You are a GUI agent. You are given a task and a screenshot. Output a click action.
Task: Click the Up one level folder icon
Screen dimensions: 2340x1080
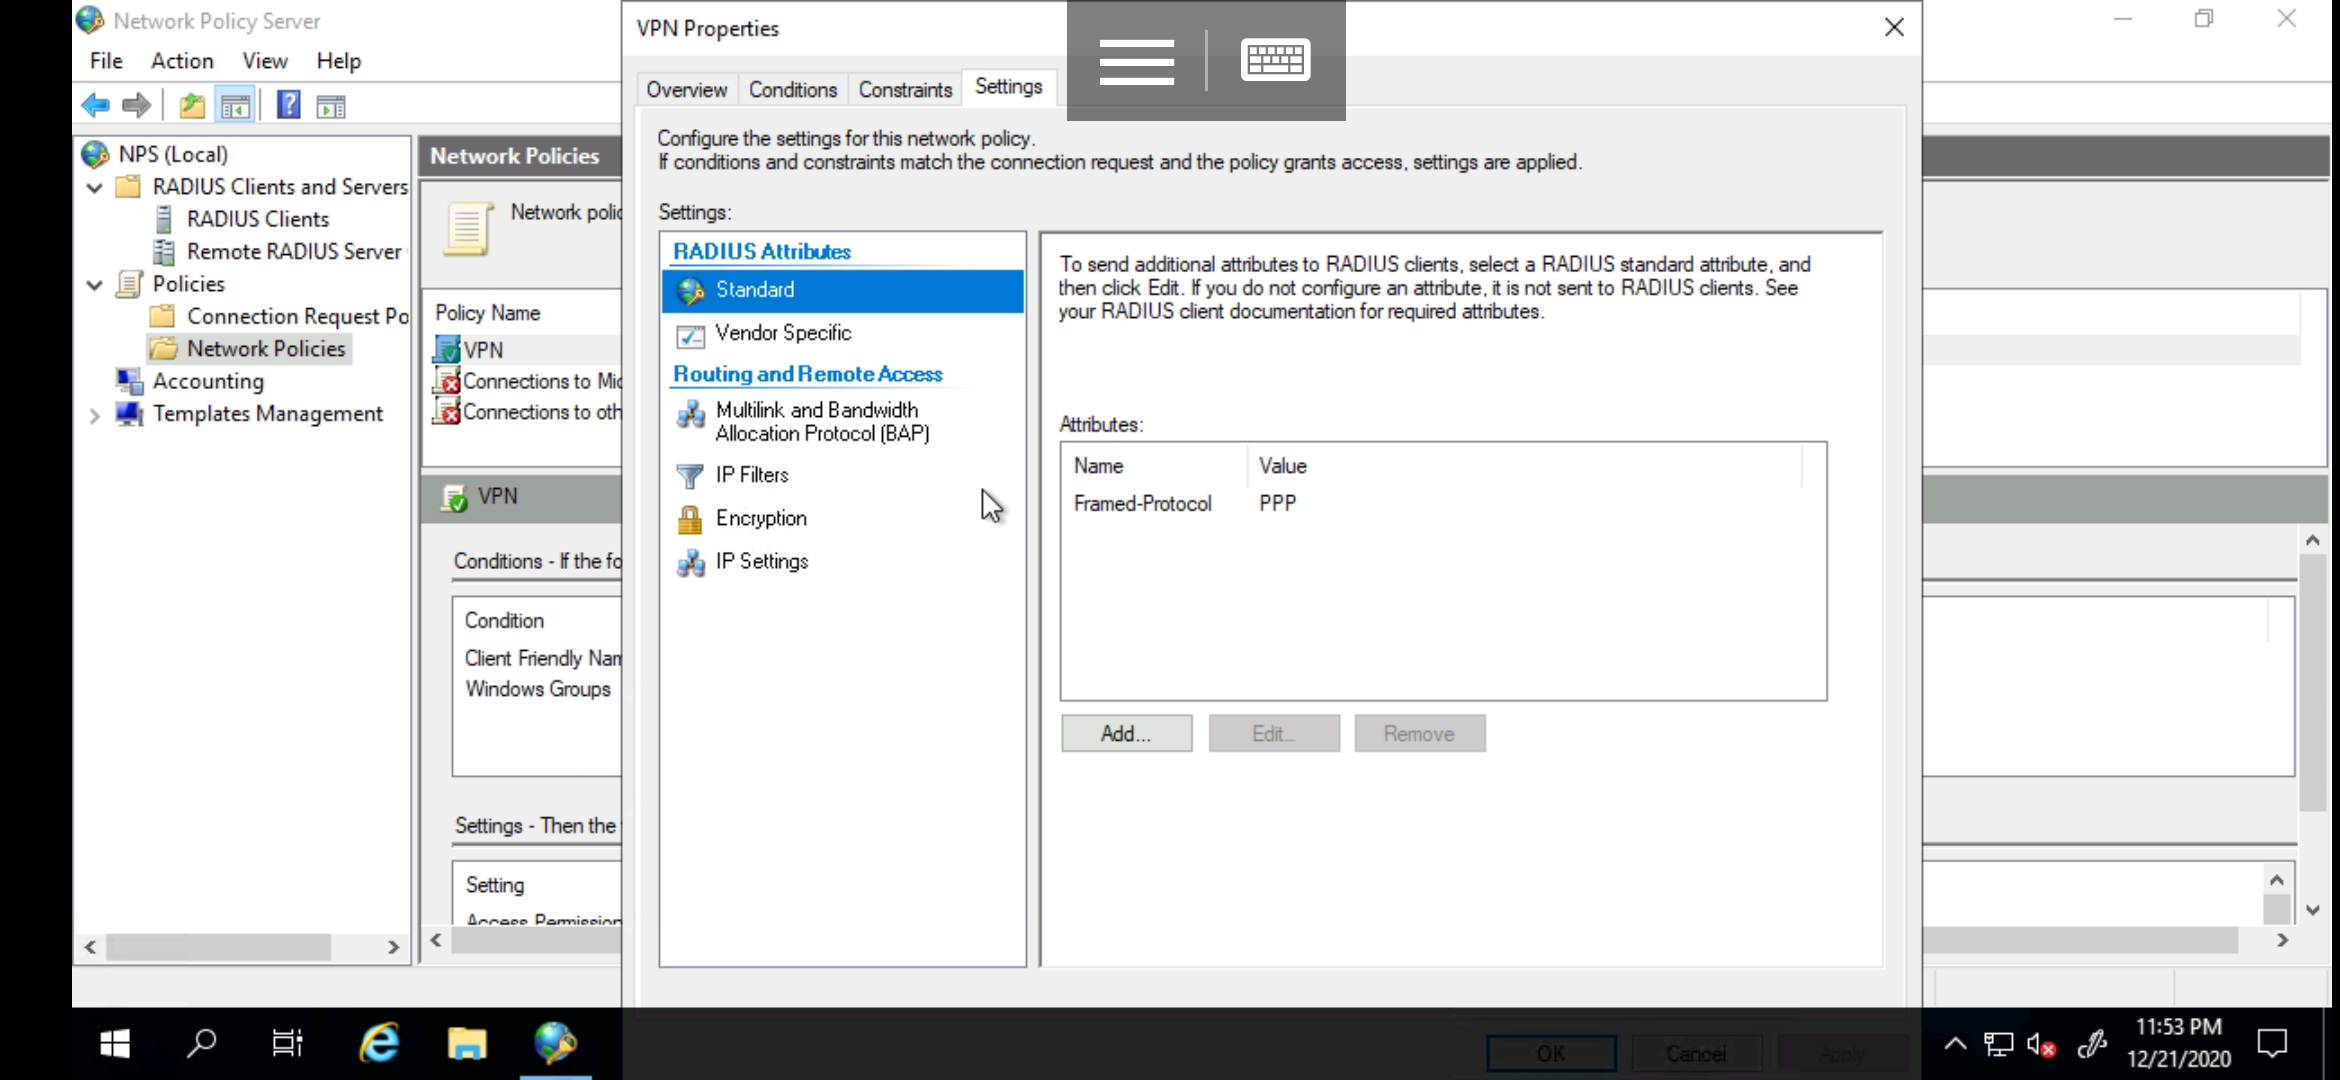coord(192,105)
